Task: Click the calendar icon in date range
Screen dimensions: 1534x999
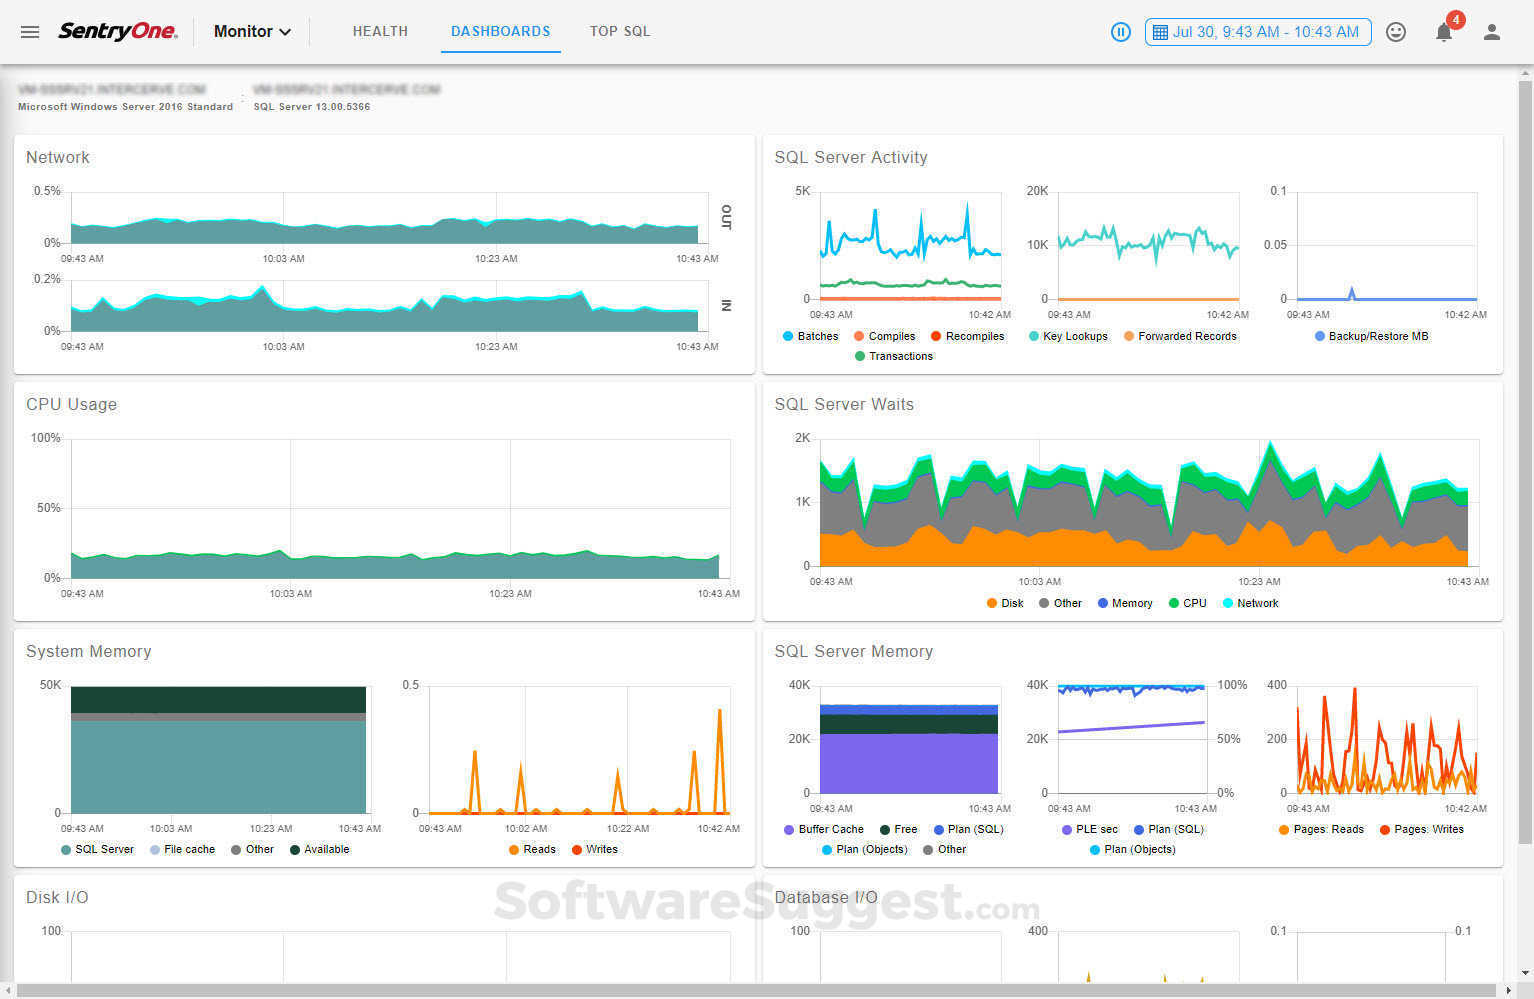Action: 1160,32
